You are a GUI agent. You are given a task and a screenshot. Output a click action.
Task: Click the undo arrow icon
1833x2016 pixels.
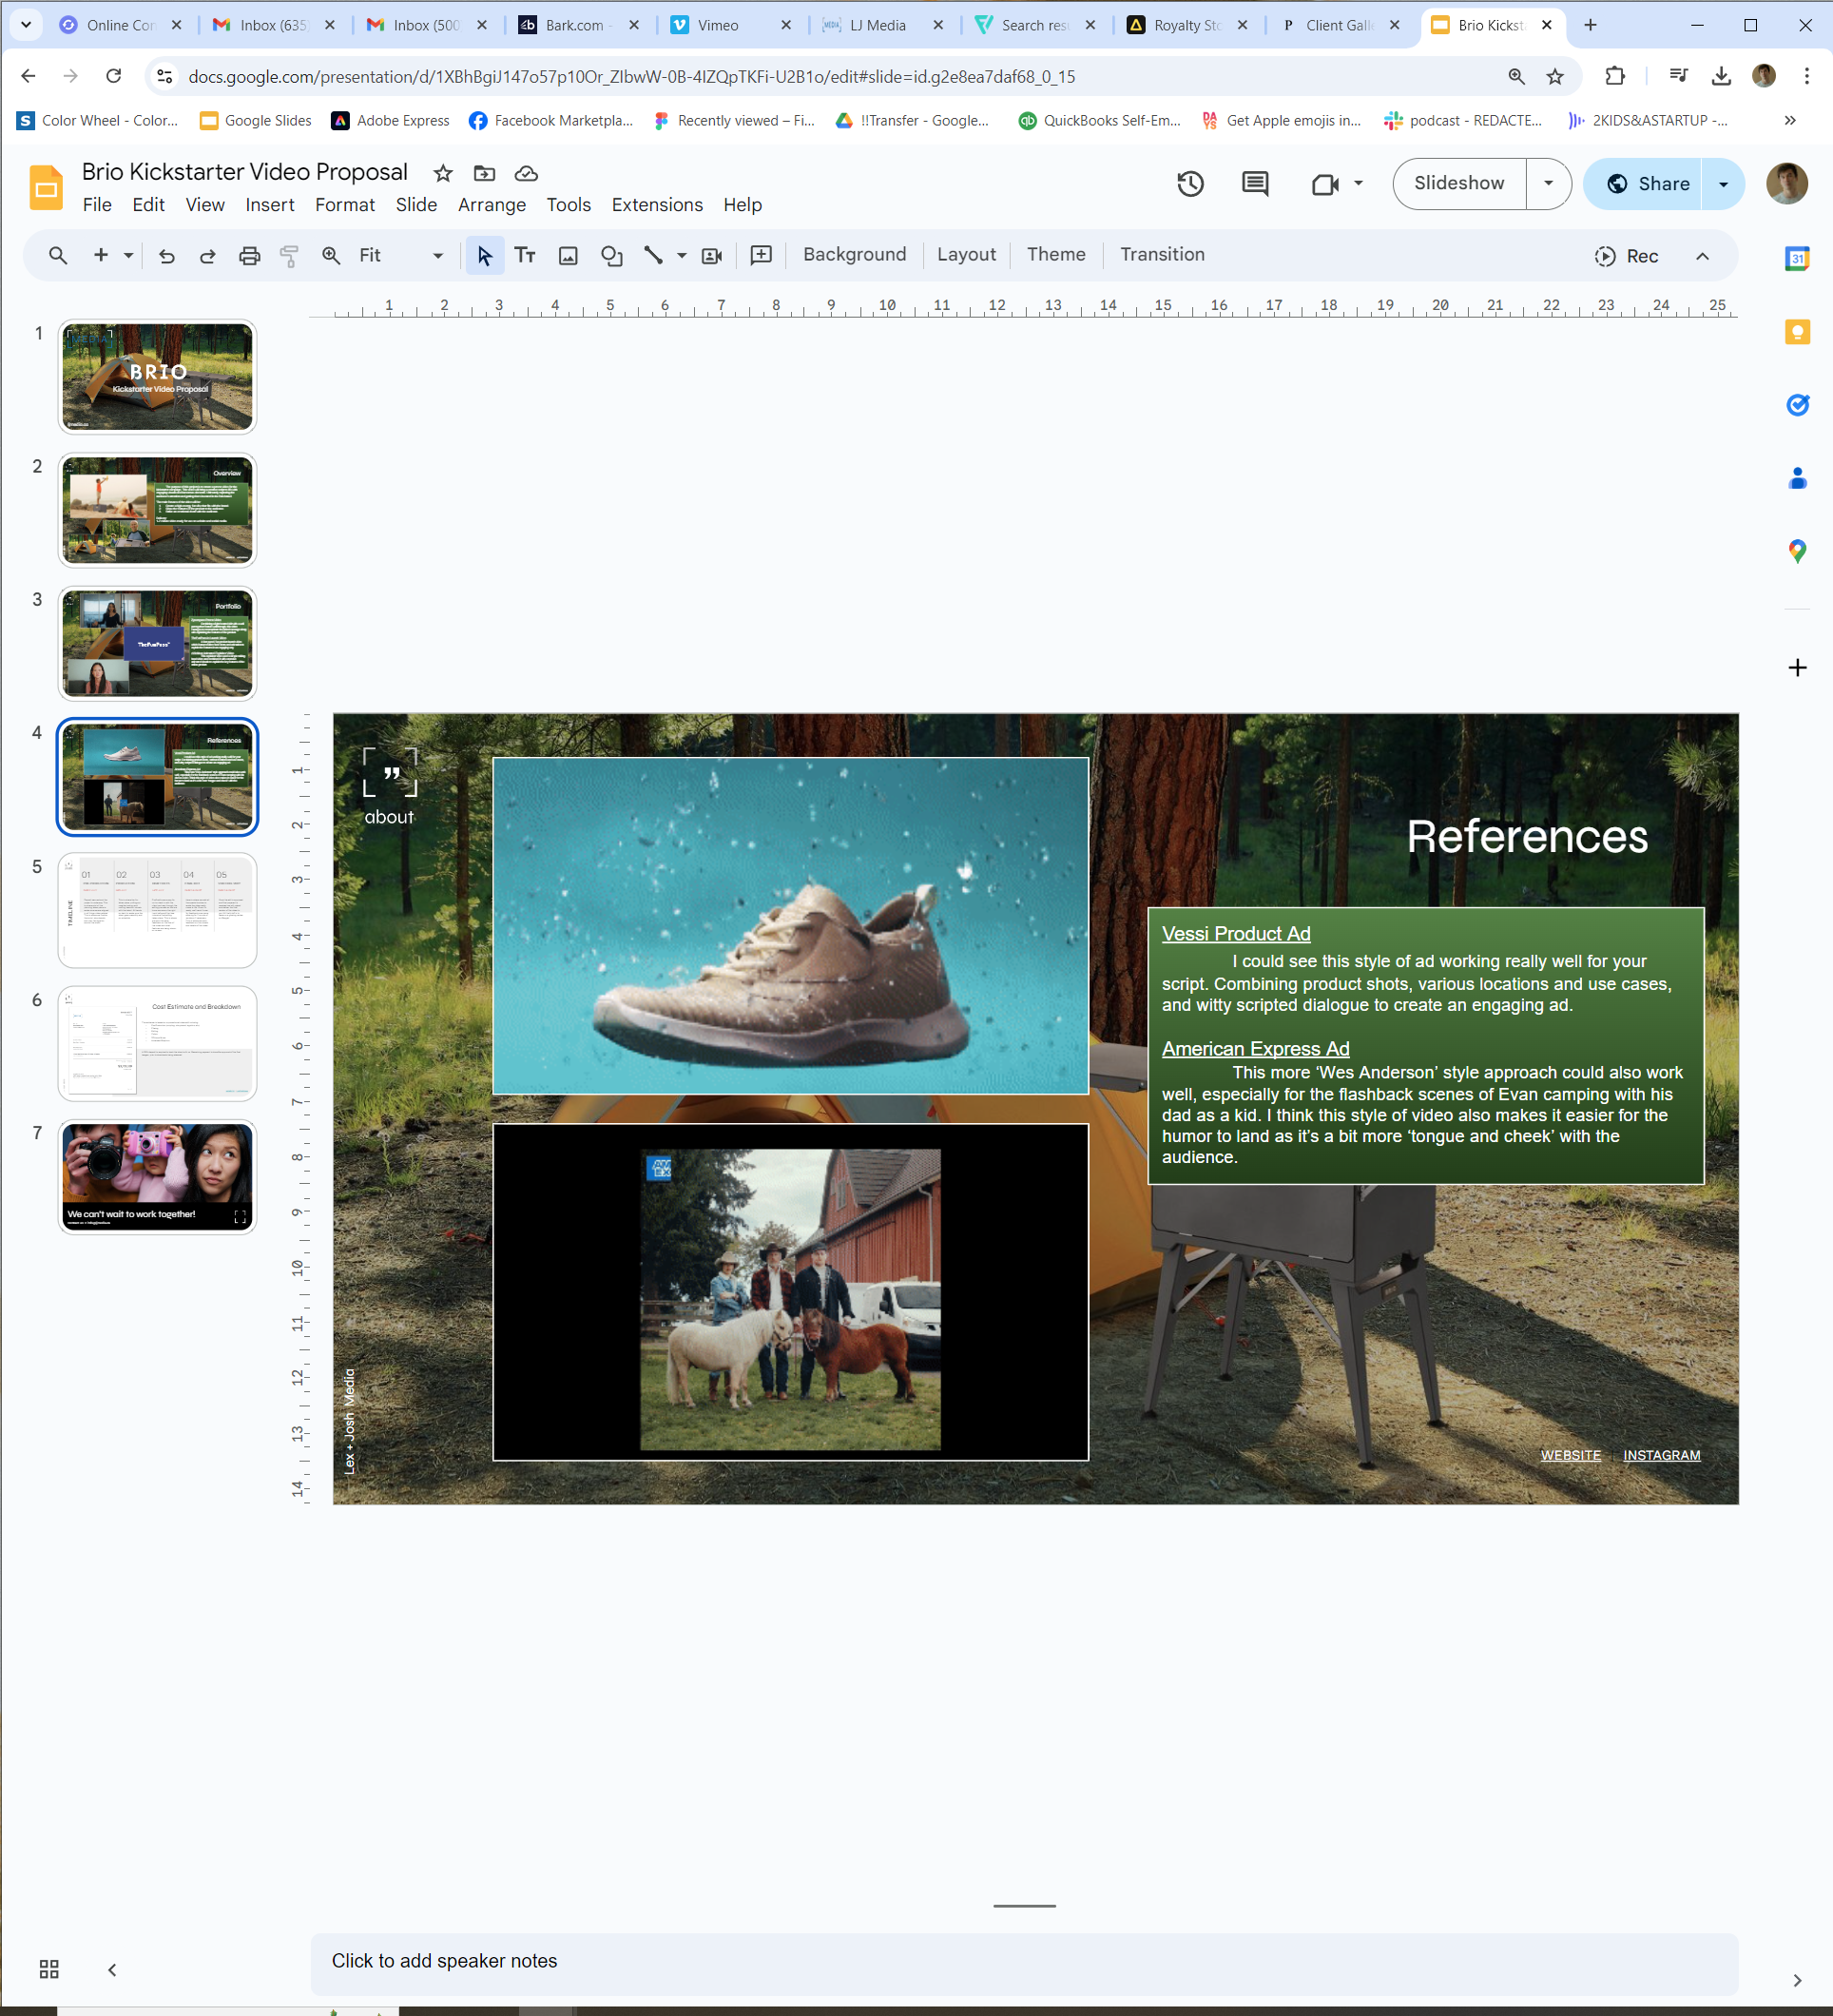(167, 255)
